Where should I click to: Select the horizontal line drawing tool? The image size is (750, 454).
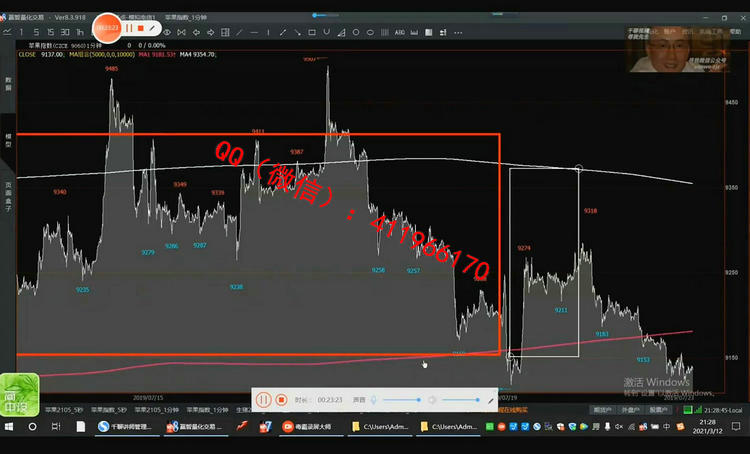click(254, 33)
